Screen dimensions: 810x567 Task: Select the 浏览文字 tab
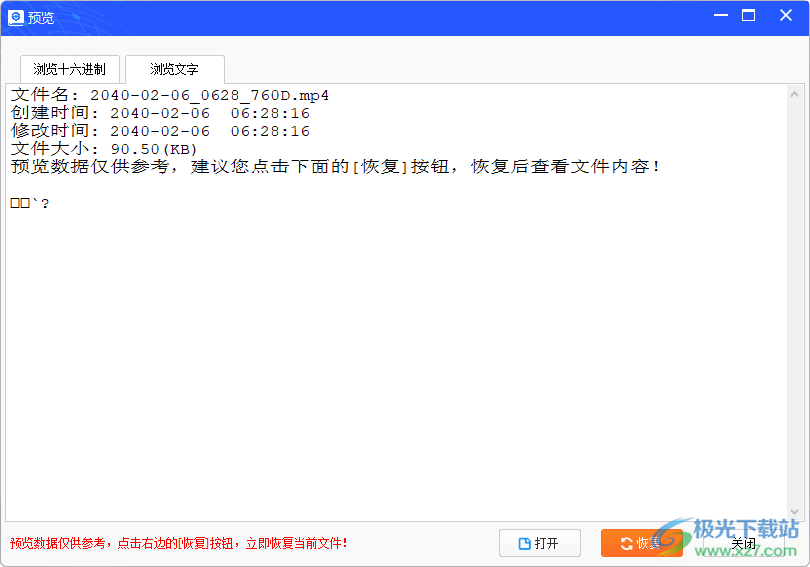(175, 69)
